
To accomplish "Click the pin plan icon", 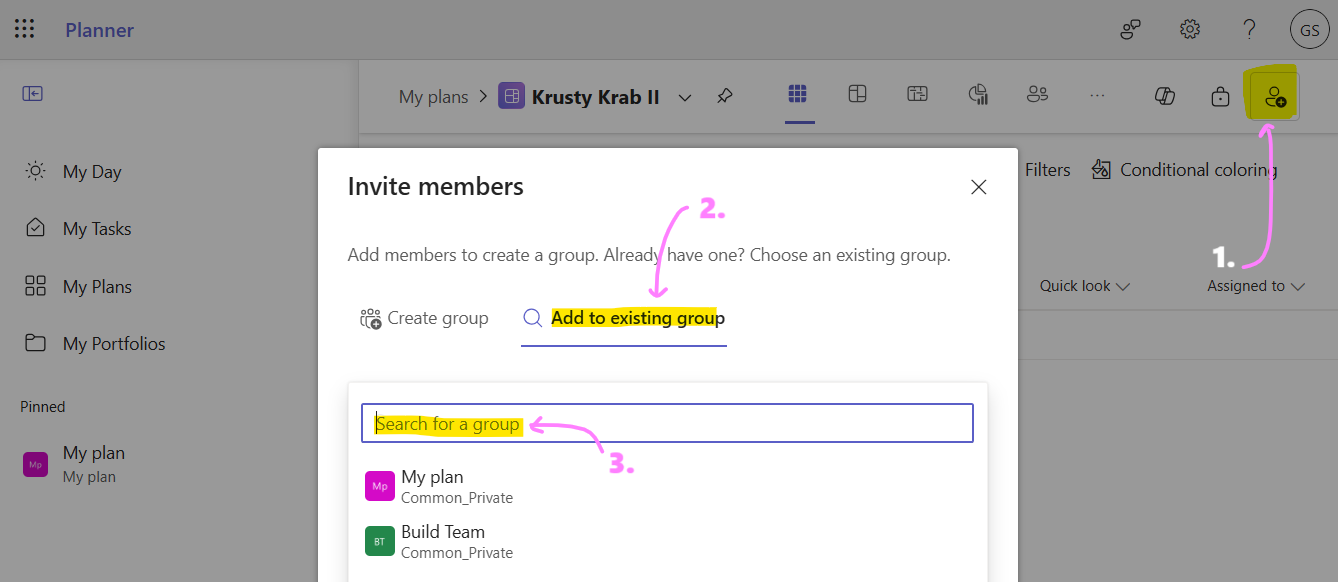I will pyautogui.click(x=725, y=96).
